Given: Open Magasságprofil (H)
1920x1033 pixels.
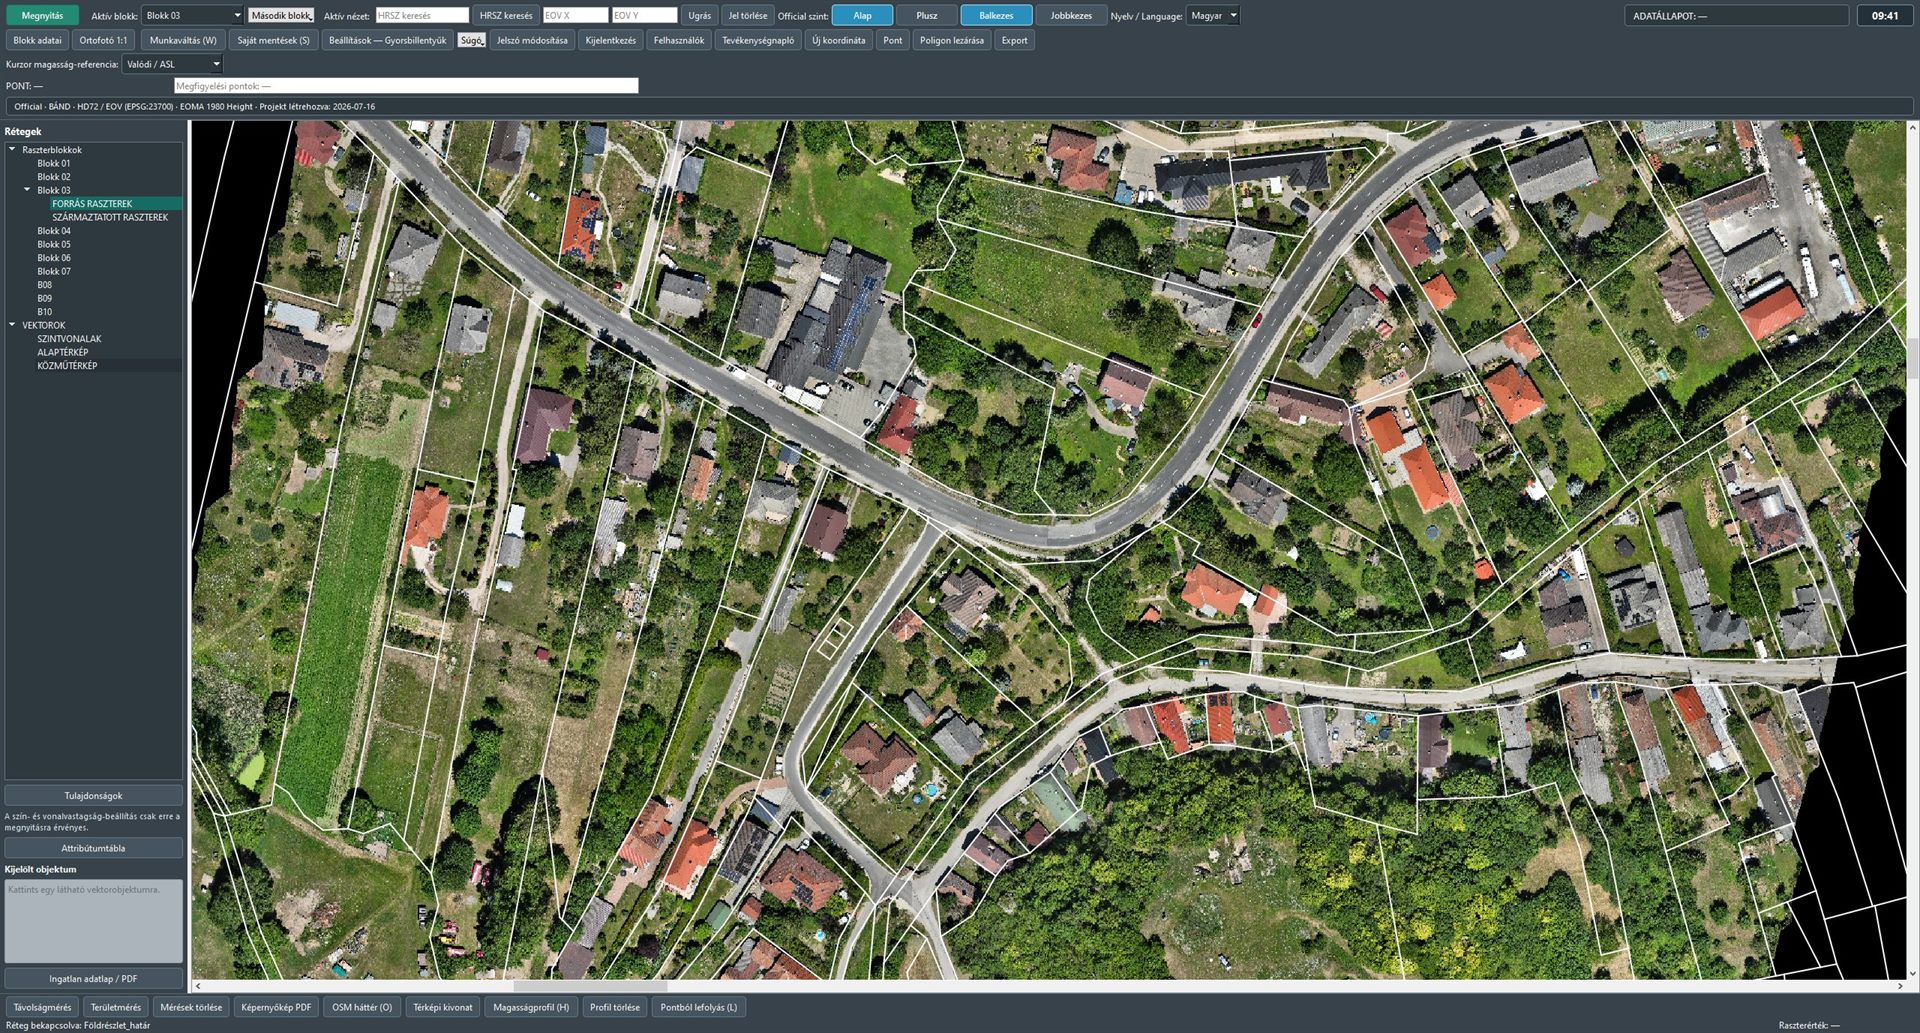Looking at the screenshot, I should [x=531, y=1007].
